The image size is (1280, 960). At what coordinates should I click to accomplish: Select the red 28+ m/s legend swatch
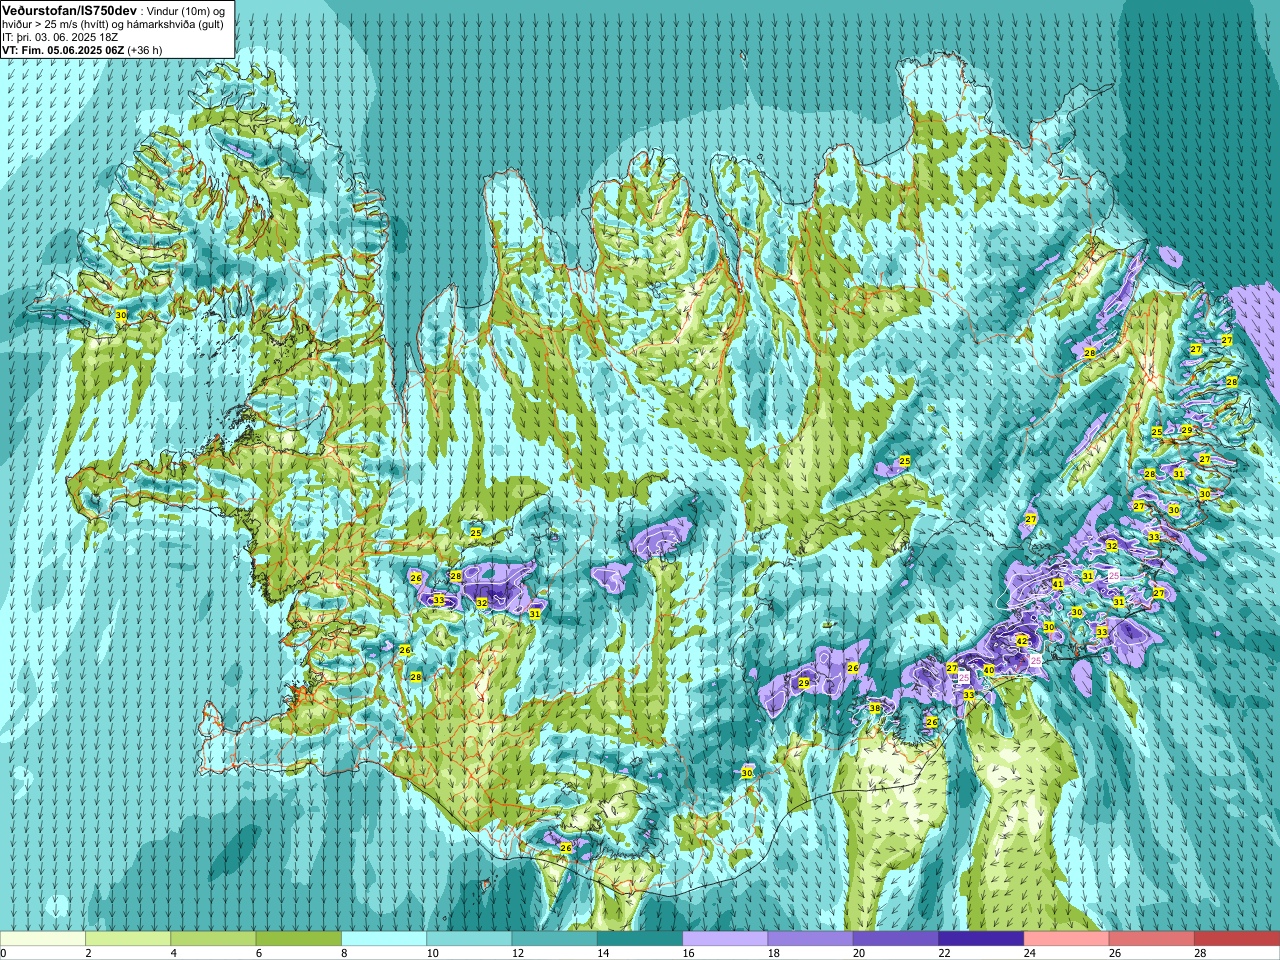coord(1237,939)
